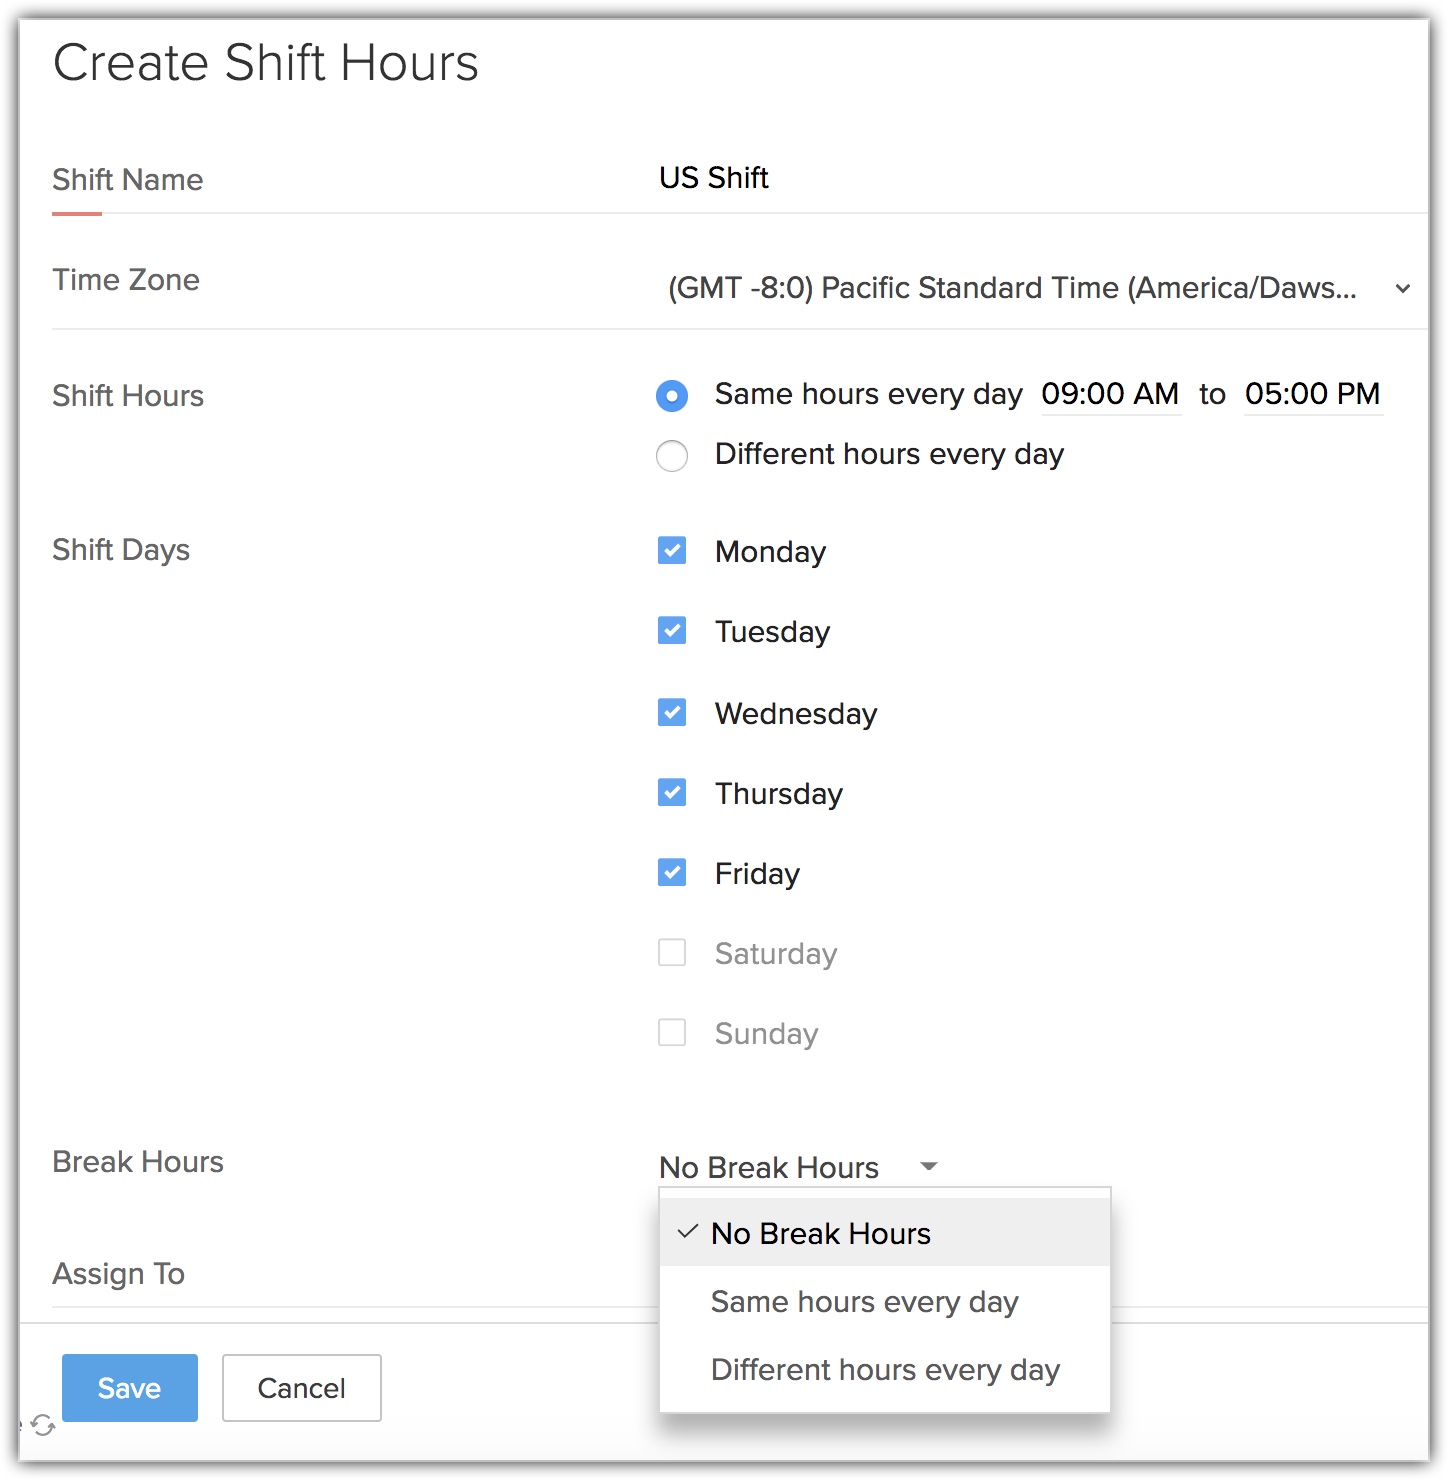Collapse the Break Hours dropdown arrow
1448x1480 pixels.
point(929,1166)
